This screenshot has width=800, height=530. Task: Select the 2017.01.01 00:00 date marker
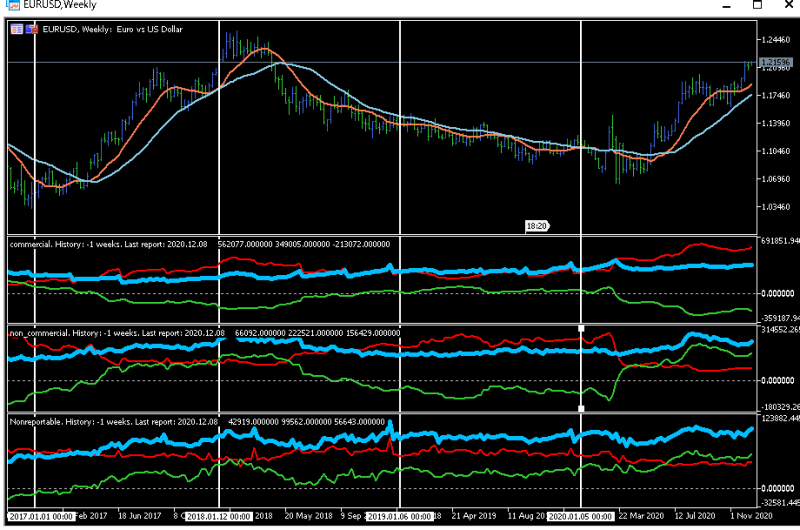tap(41, 516)
